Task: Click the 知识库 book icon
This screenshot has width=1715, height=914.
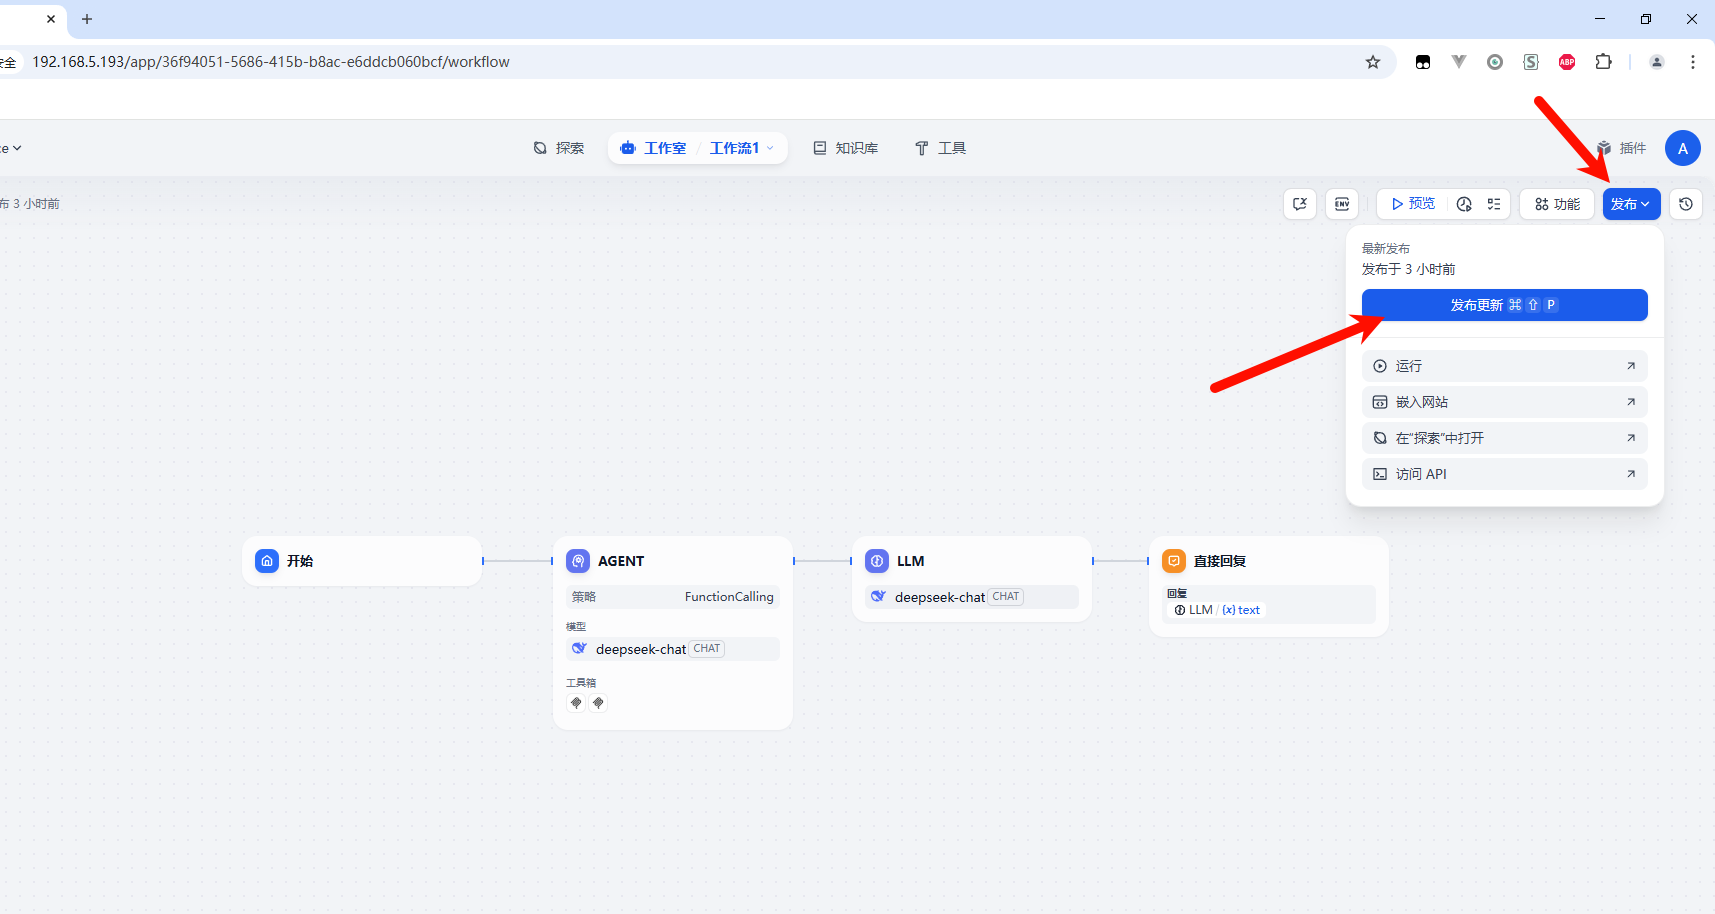Action: click(820, 148)
